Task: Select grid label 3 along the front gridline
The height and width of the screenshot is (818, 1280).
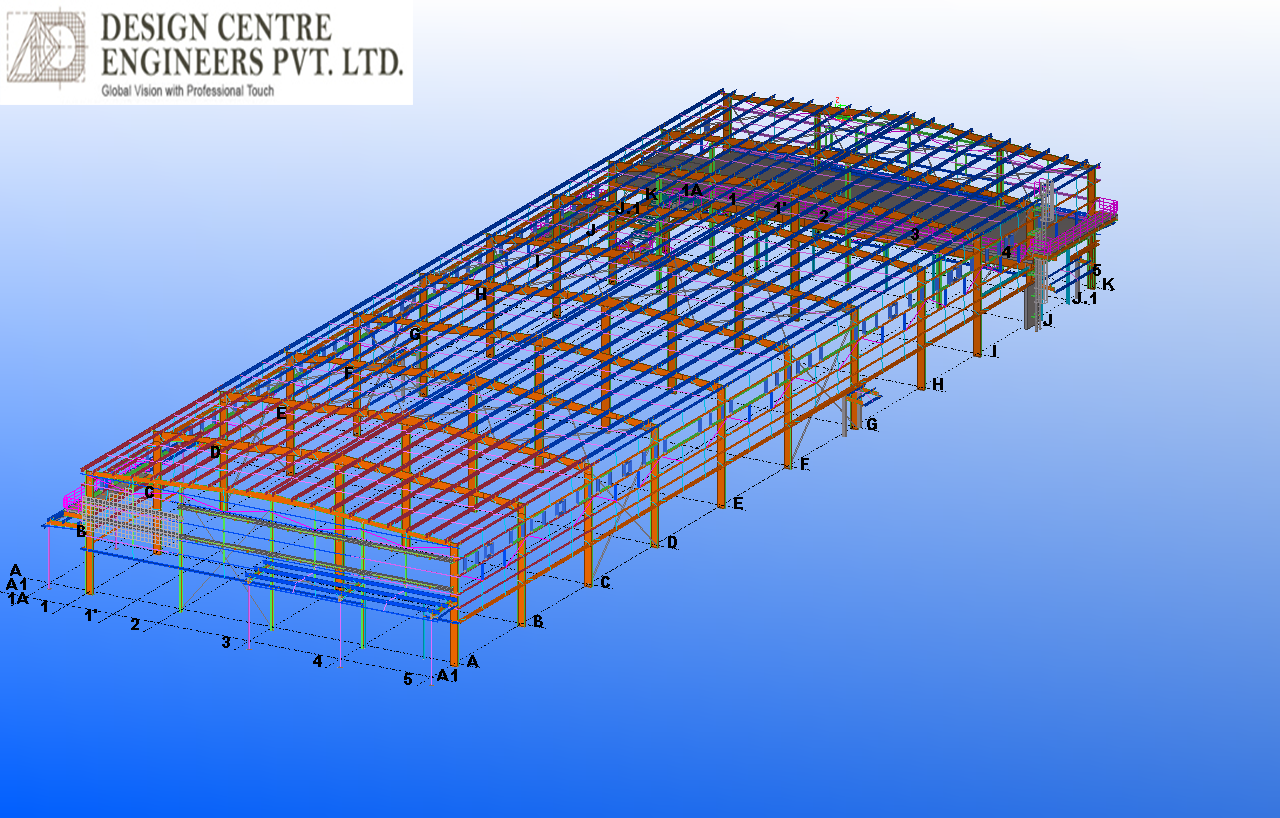Action: click(x=226, y=642)
